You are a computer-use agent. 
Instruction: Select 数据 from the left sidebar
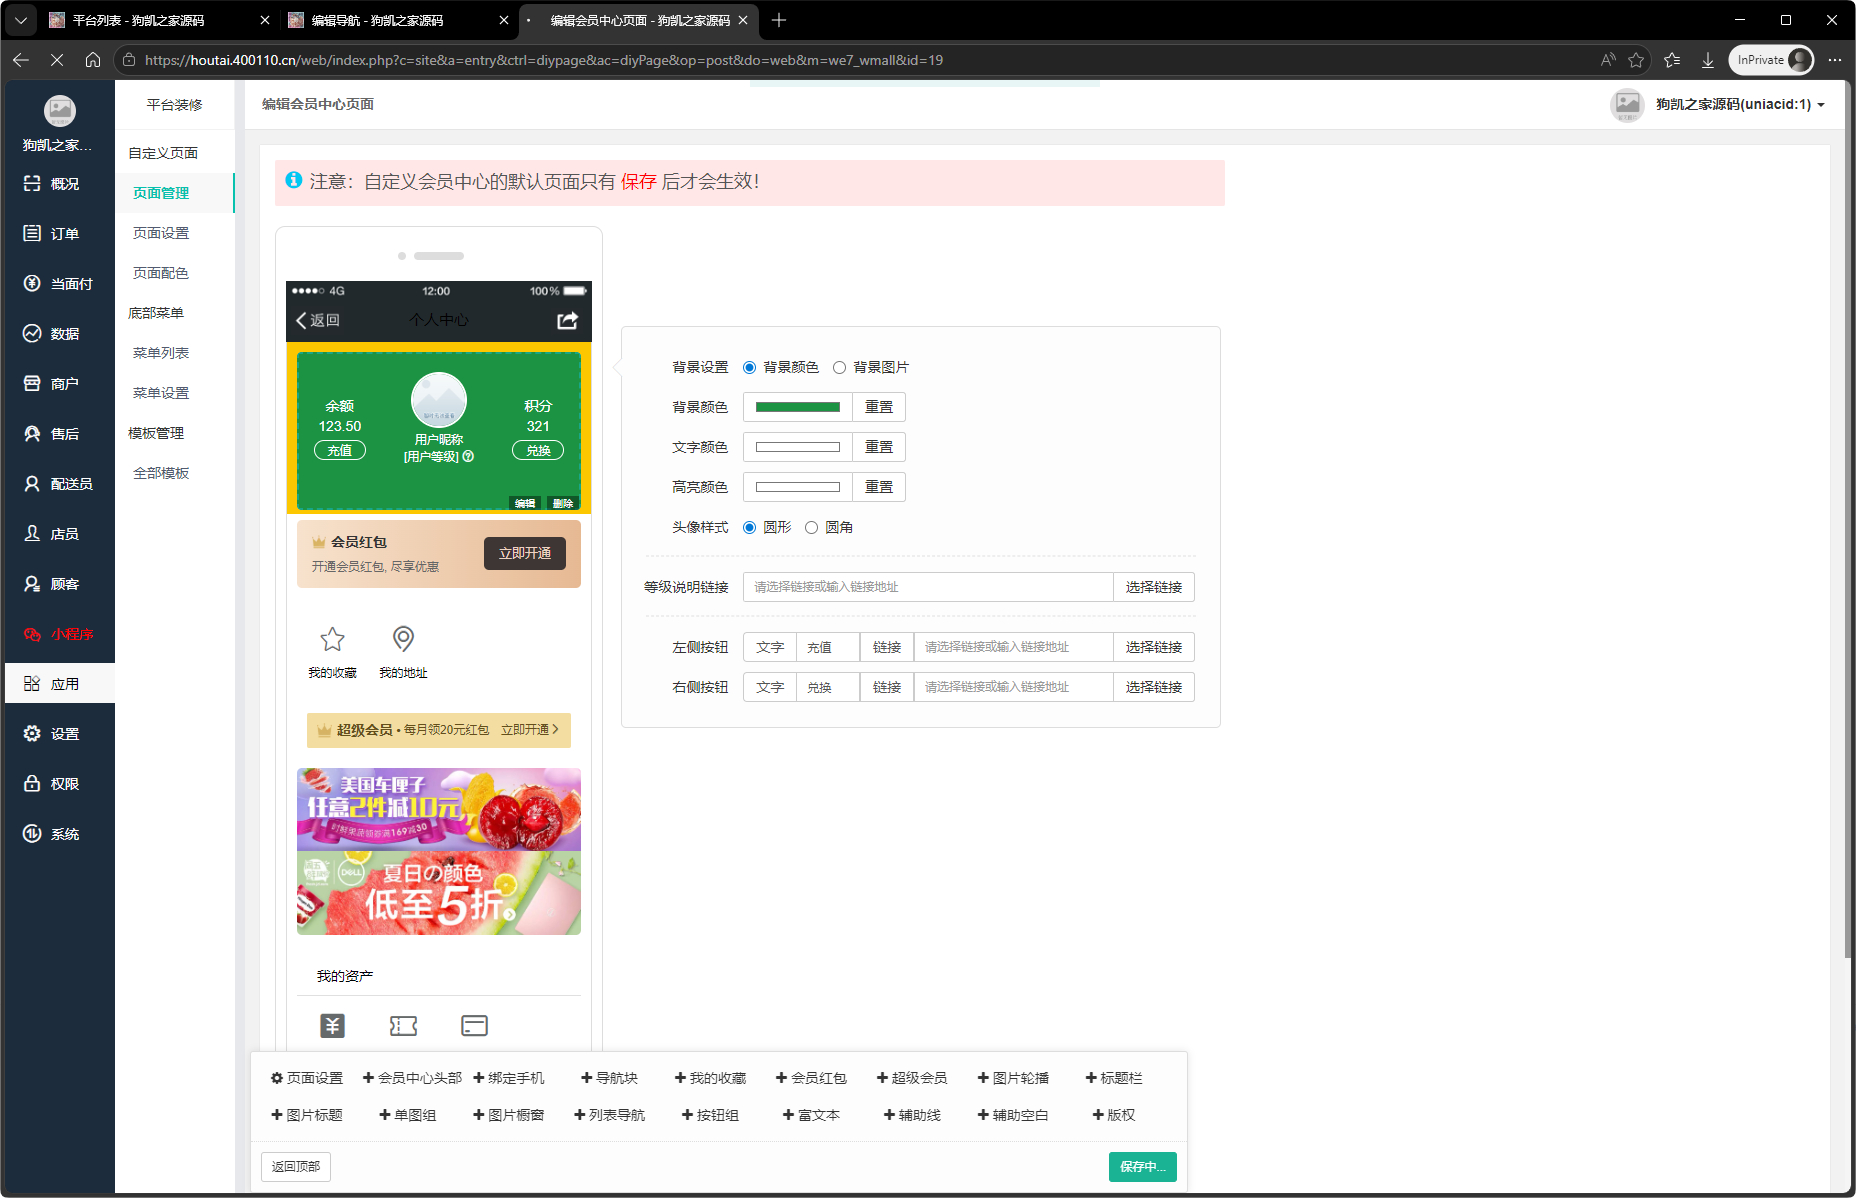coord(60,333)
